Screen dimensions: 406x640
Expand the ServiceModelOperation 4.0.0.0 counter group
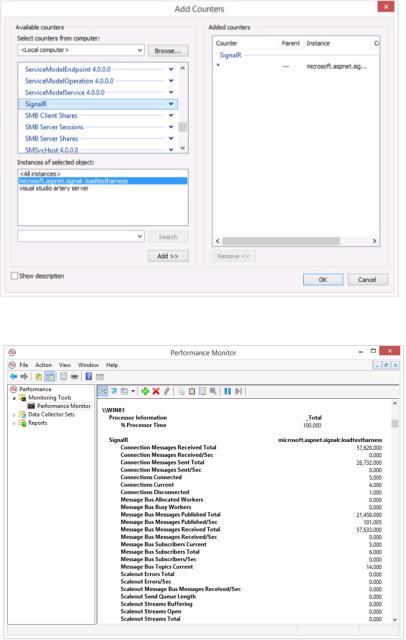[x=171, y=81]
